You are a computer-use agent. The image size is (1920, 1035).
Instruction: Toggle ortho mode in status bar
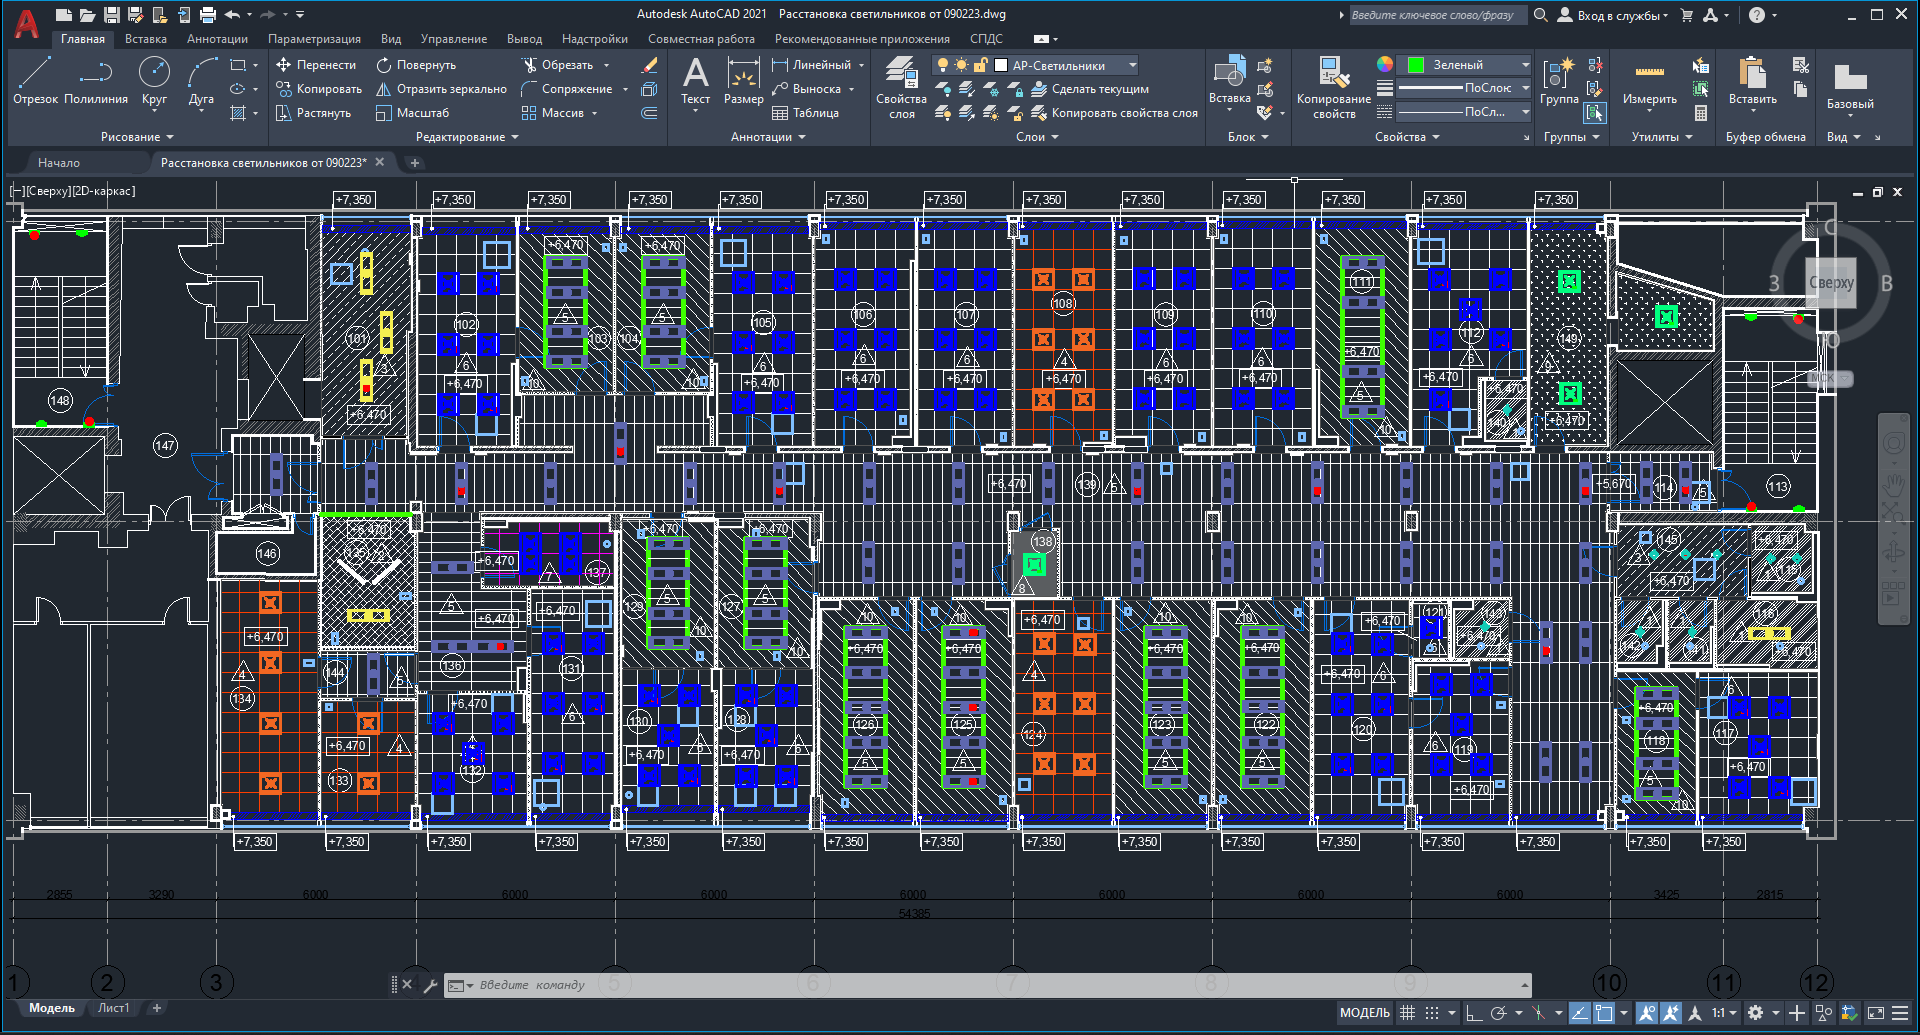point(1473,1013)
